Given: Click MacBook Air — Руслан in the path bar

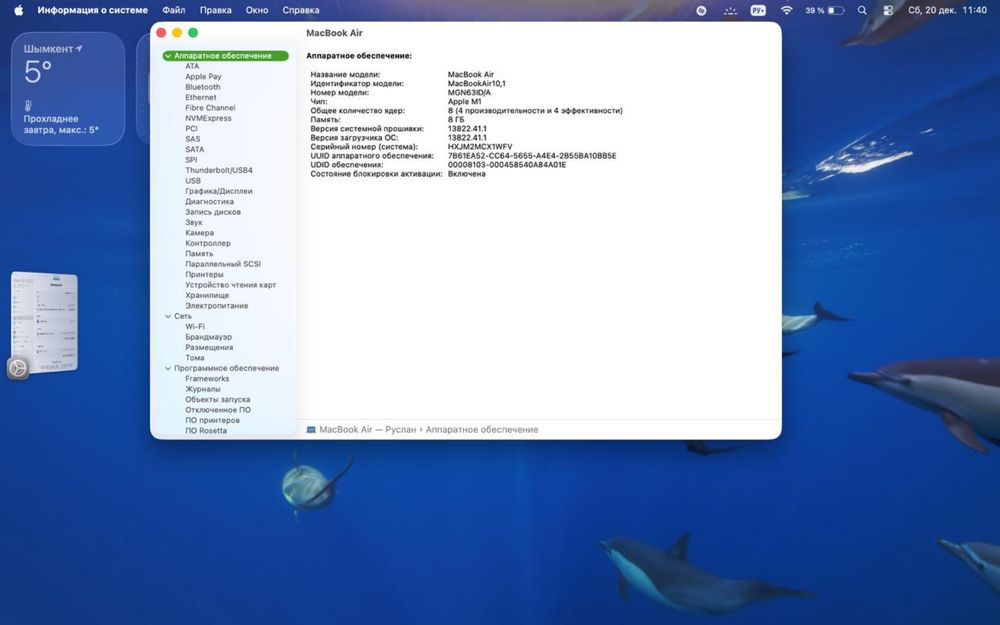Looking at the screenshot, I should pyautogui.click(x=367, y=430).
